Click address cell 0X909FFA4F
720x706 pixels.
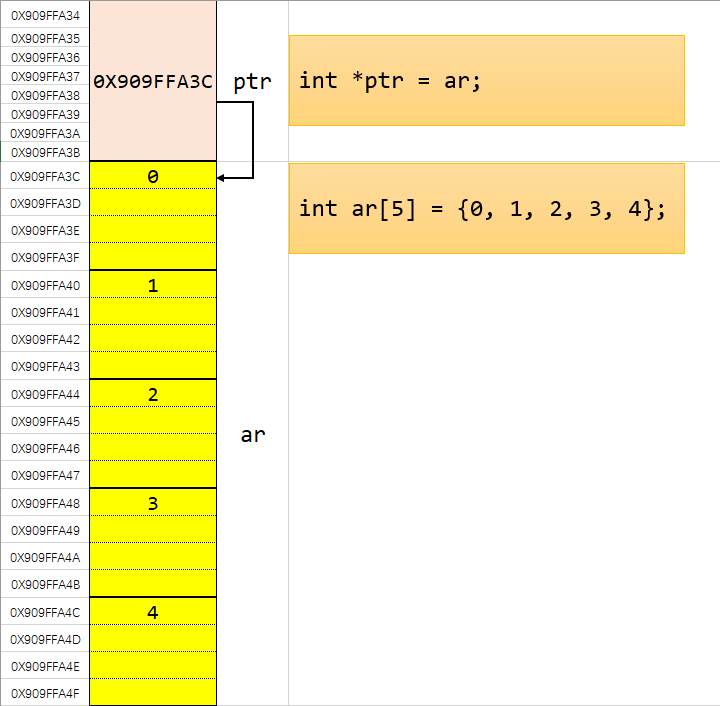pyautogui.click(x=45, y=693)
